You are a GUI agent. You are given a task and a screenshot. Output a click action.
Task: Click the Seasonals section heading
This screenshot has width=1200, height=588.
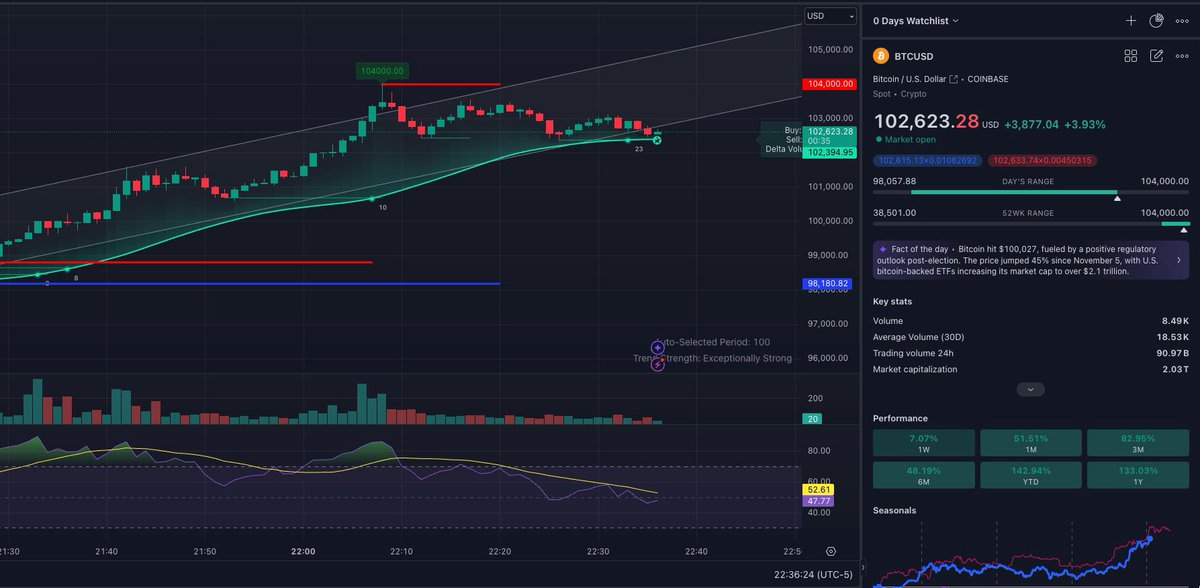(x=895, y=510)
